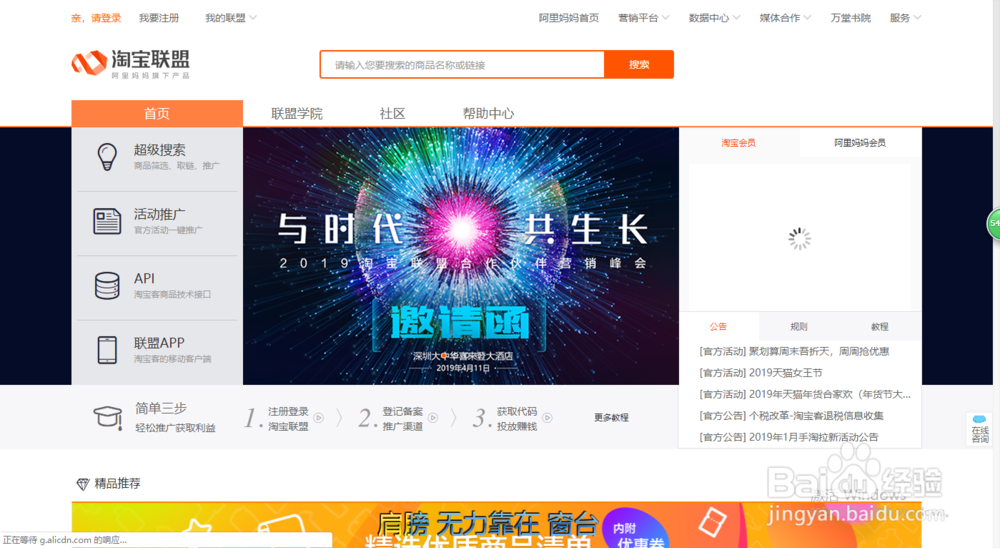The width and height of the screenshot is (1000, 548).
Task: Open announcement 聚划算周末吾折天
Action: tap(794, 352)
